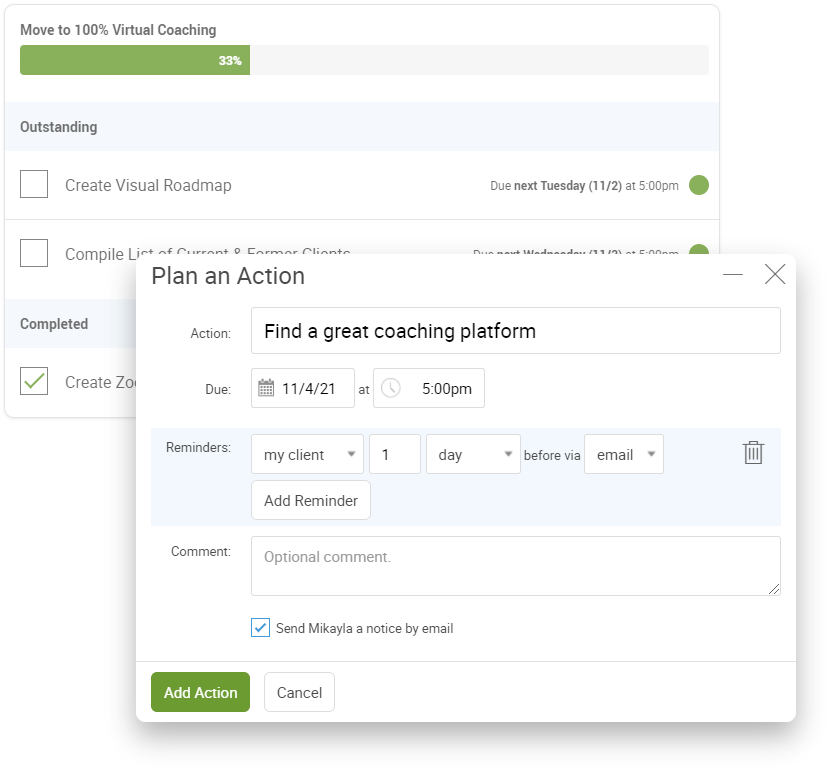Close the Plan an Action dialog

(x=775, y=275)
